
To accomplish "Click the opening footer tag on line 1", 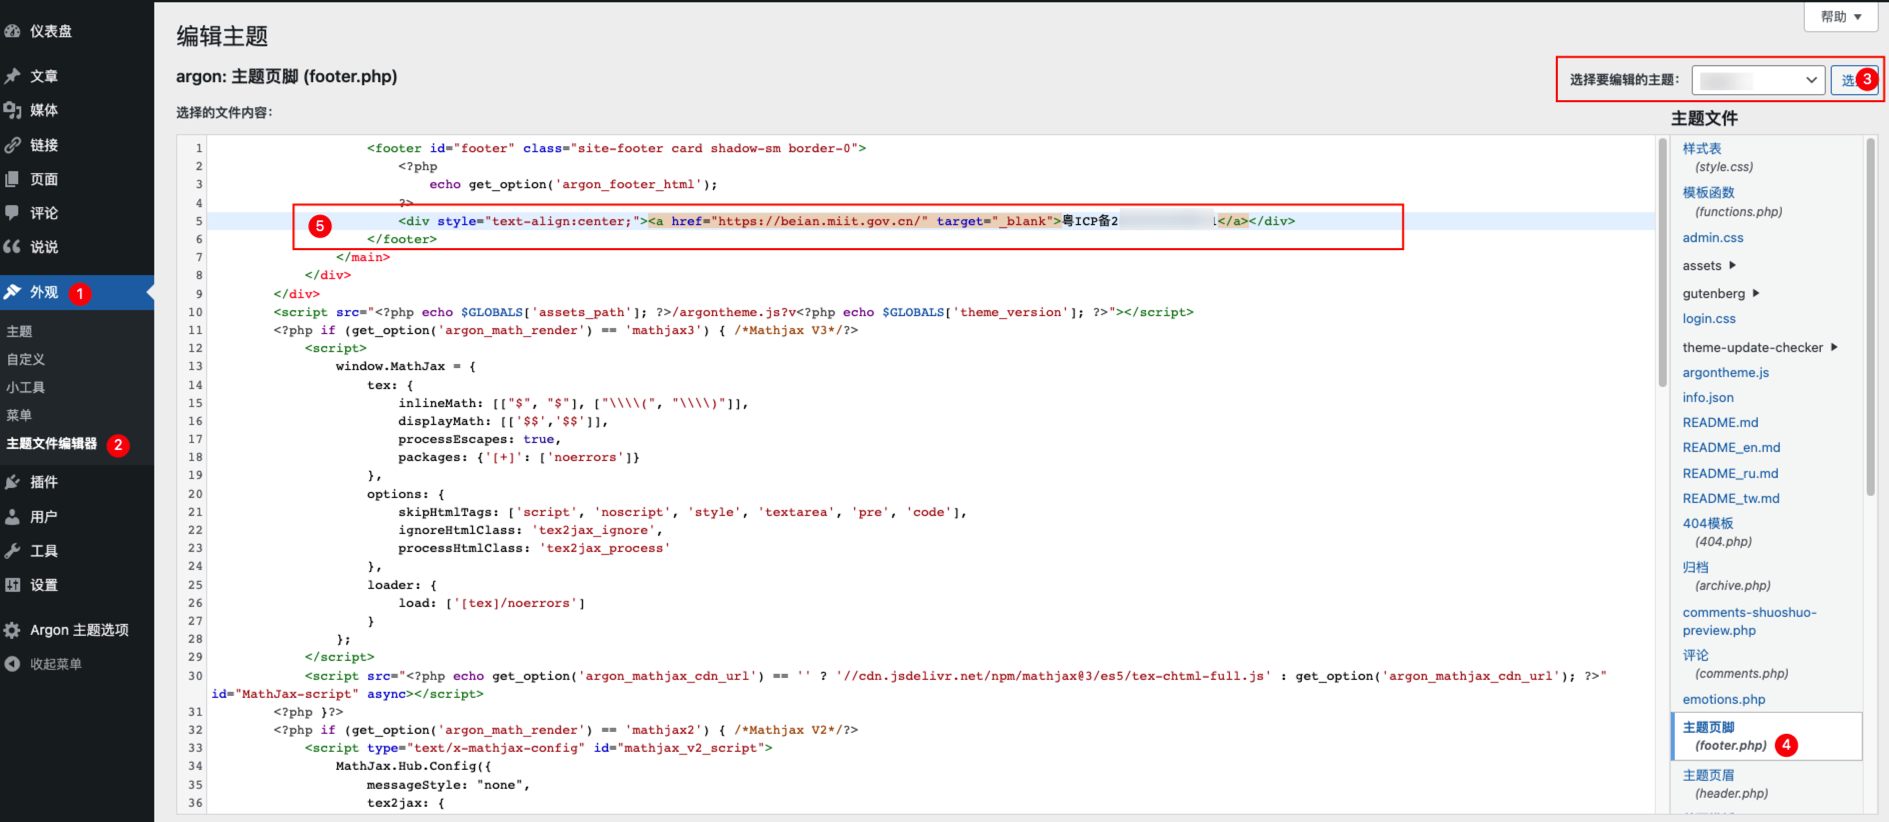I will pyautogui.click(x=616, y=148).
